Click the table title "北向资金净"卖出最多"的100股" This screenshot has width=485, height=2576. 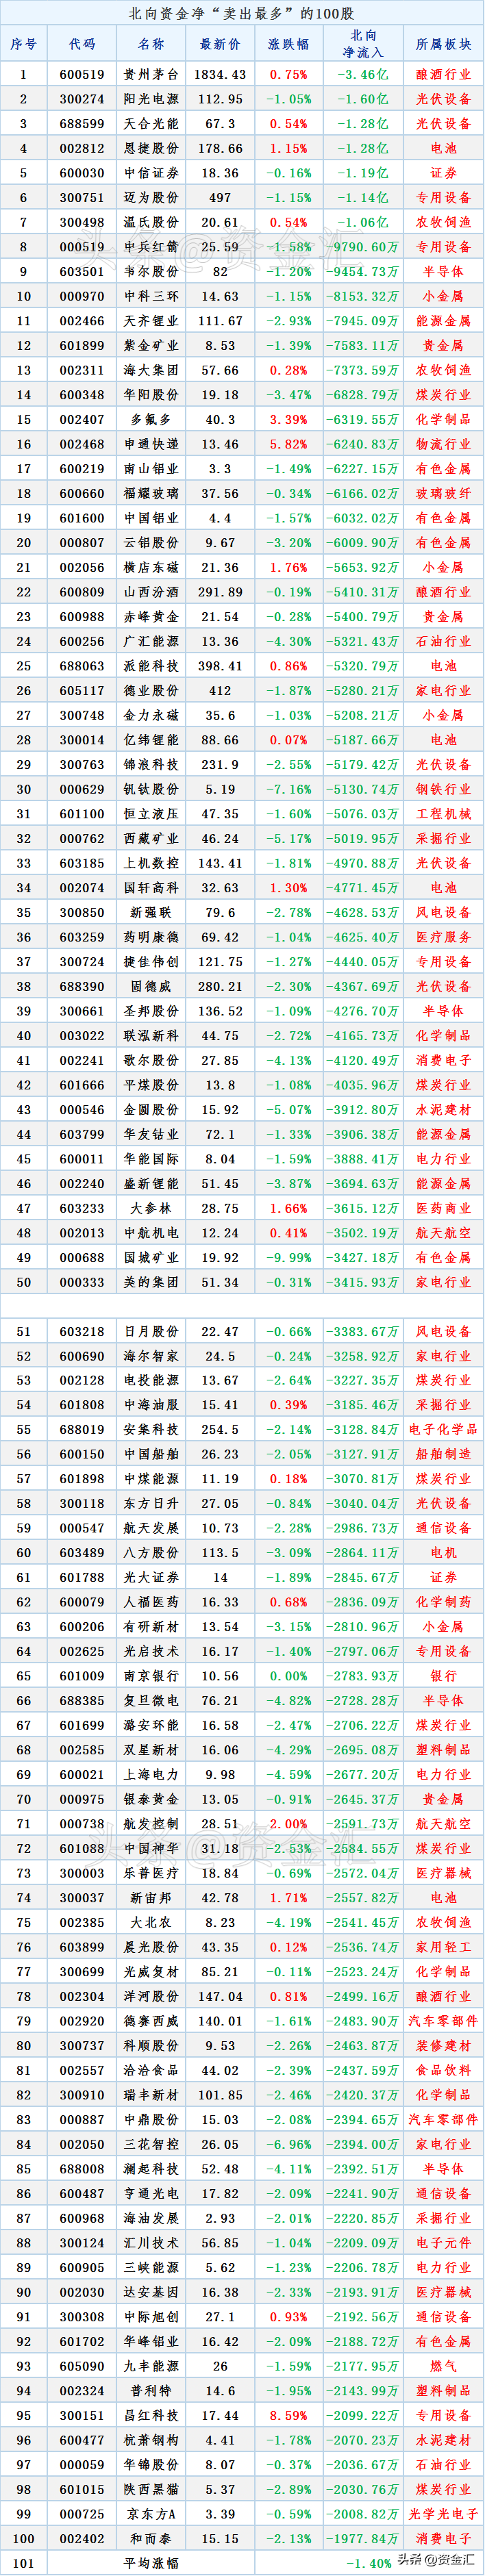click(x=242, y=13)
